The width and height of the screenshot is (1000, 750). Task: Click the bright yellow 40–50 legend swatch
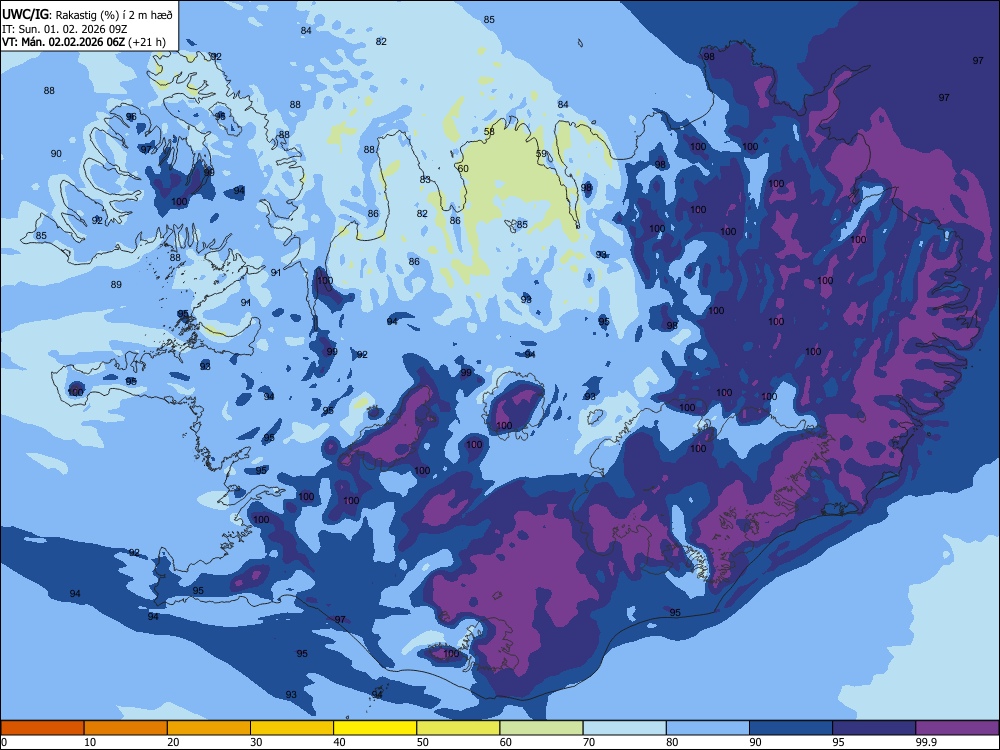coord(375,728)
